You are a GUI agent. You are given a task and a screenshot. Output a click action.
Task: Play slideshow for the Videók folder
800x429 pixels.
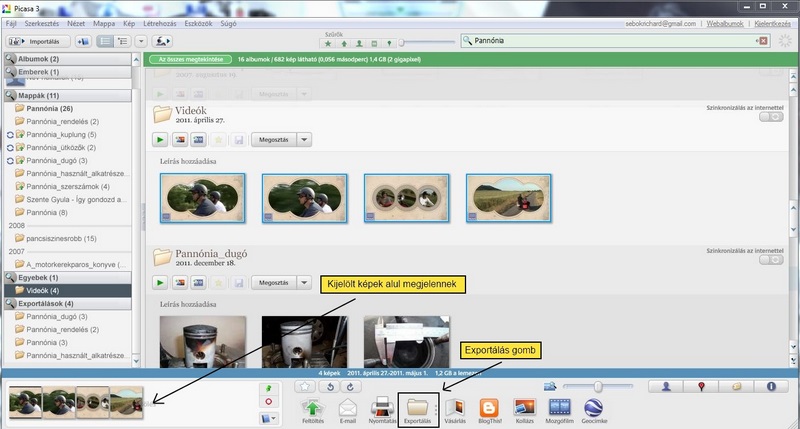point(160,140)
